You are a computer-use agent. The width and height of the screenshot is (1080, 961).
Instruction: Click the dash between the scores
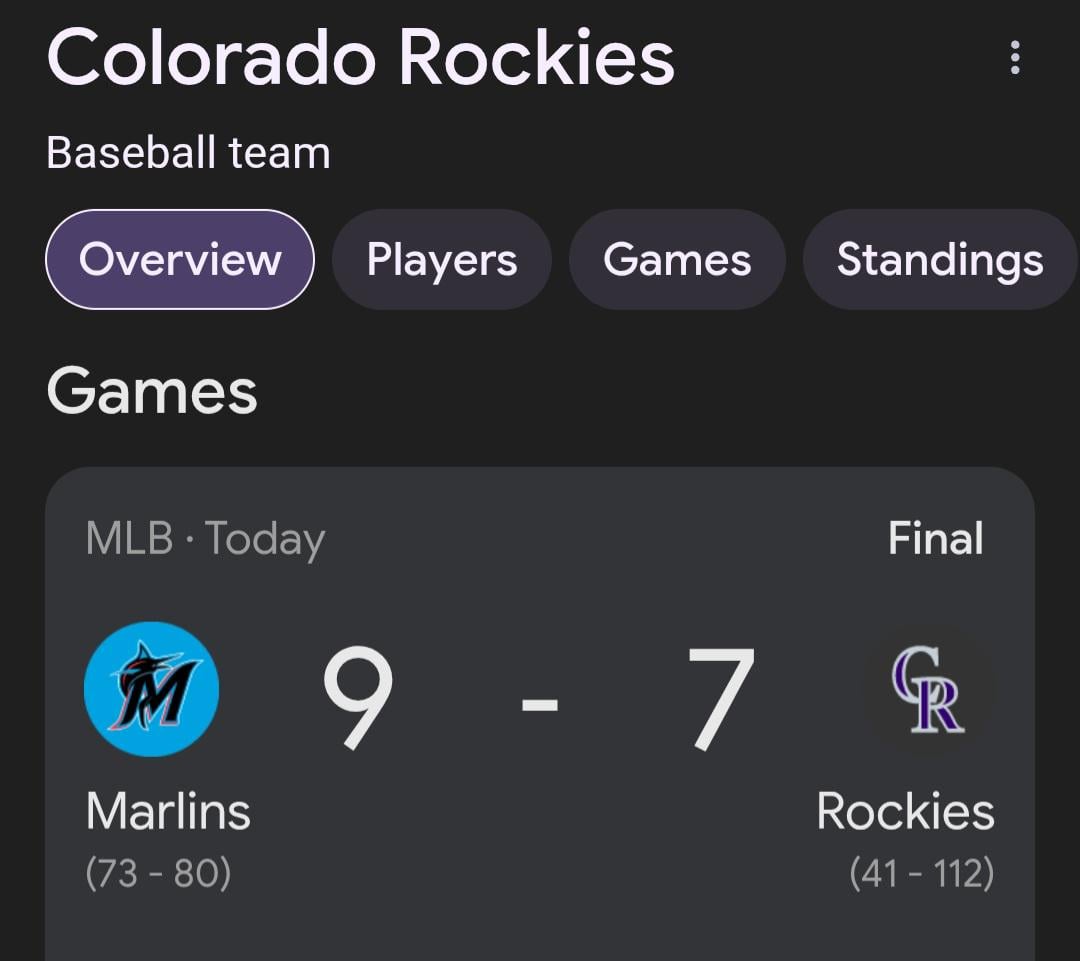tap(539, 704)
